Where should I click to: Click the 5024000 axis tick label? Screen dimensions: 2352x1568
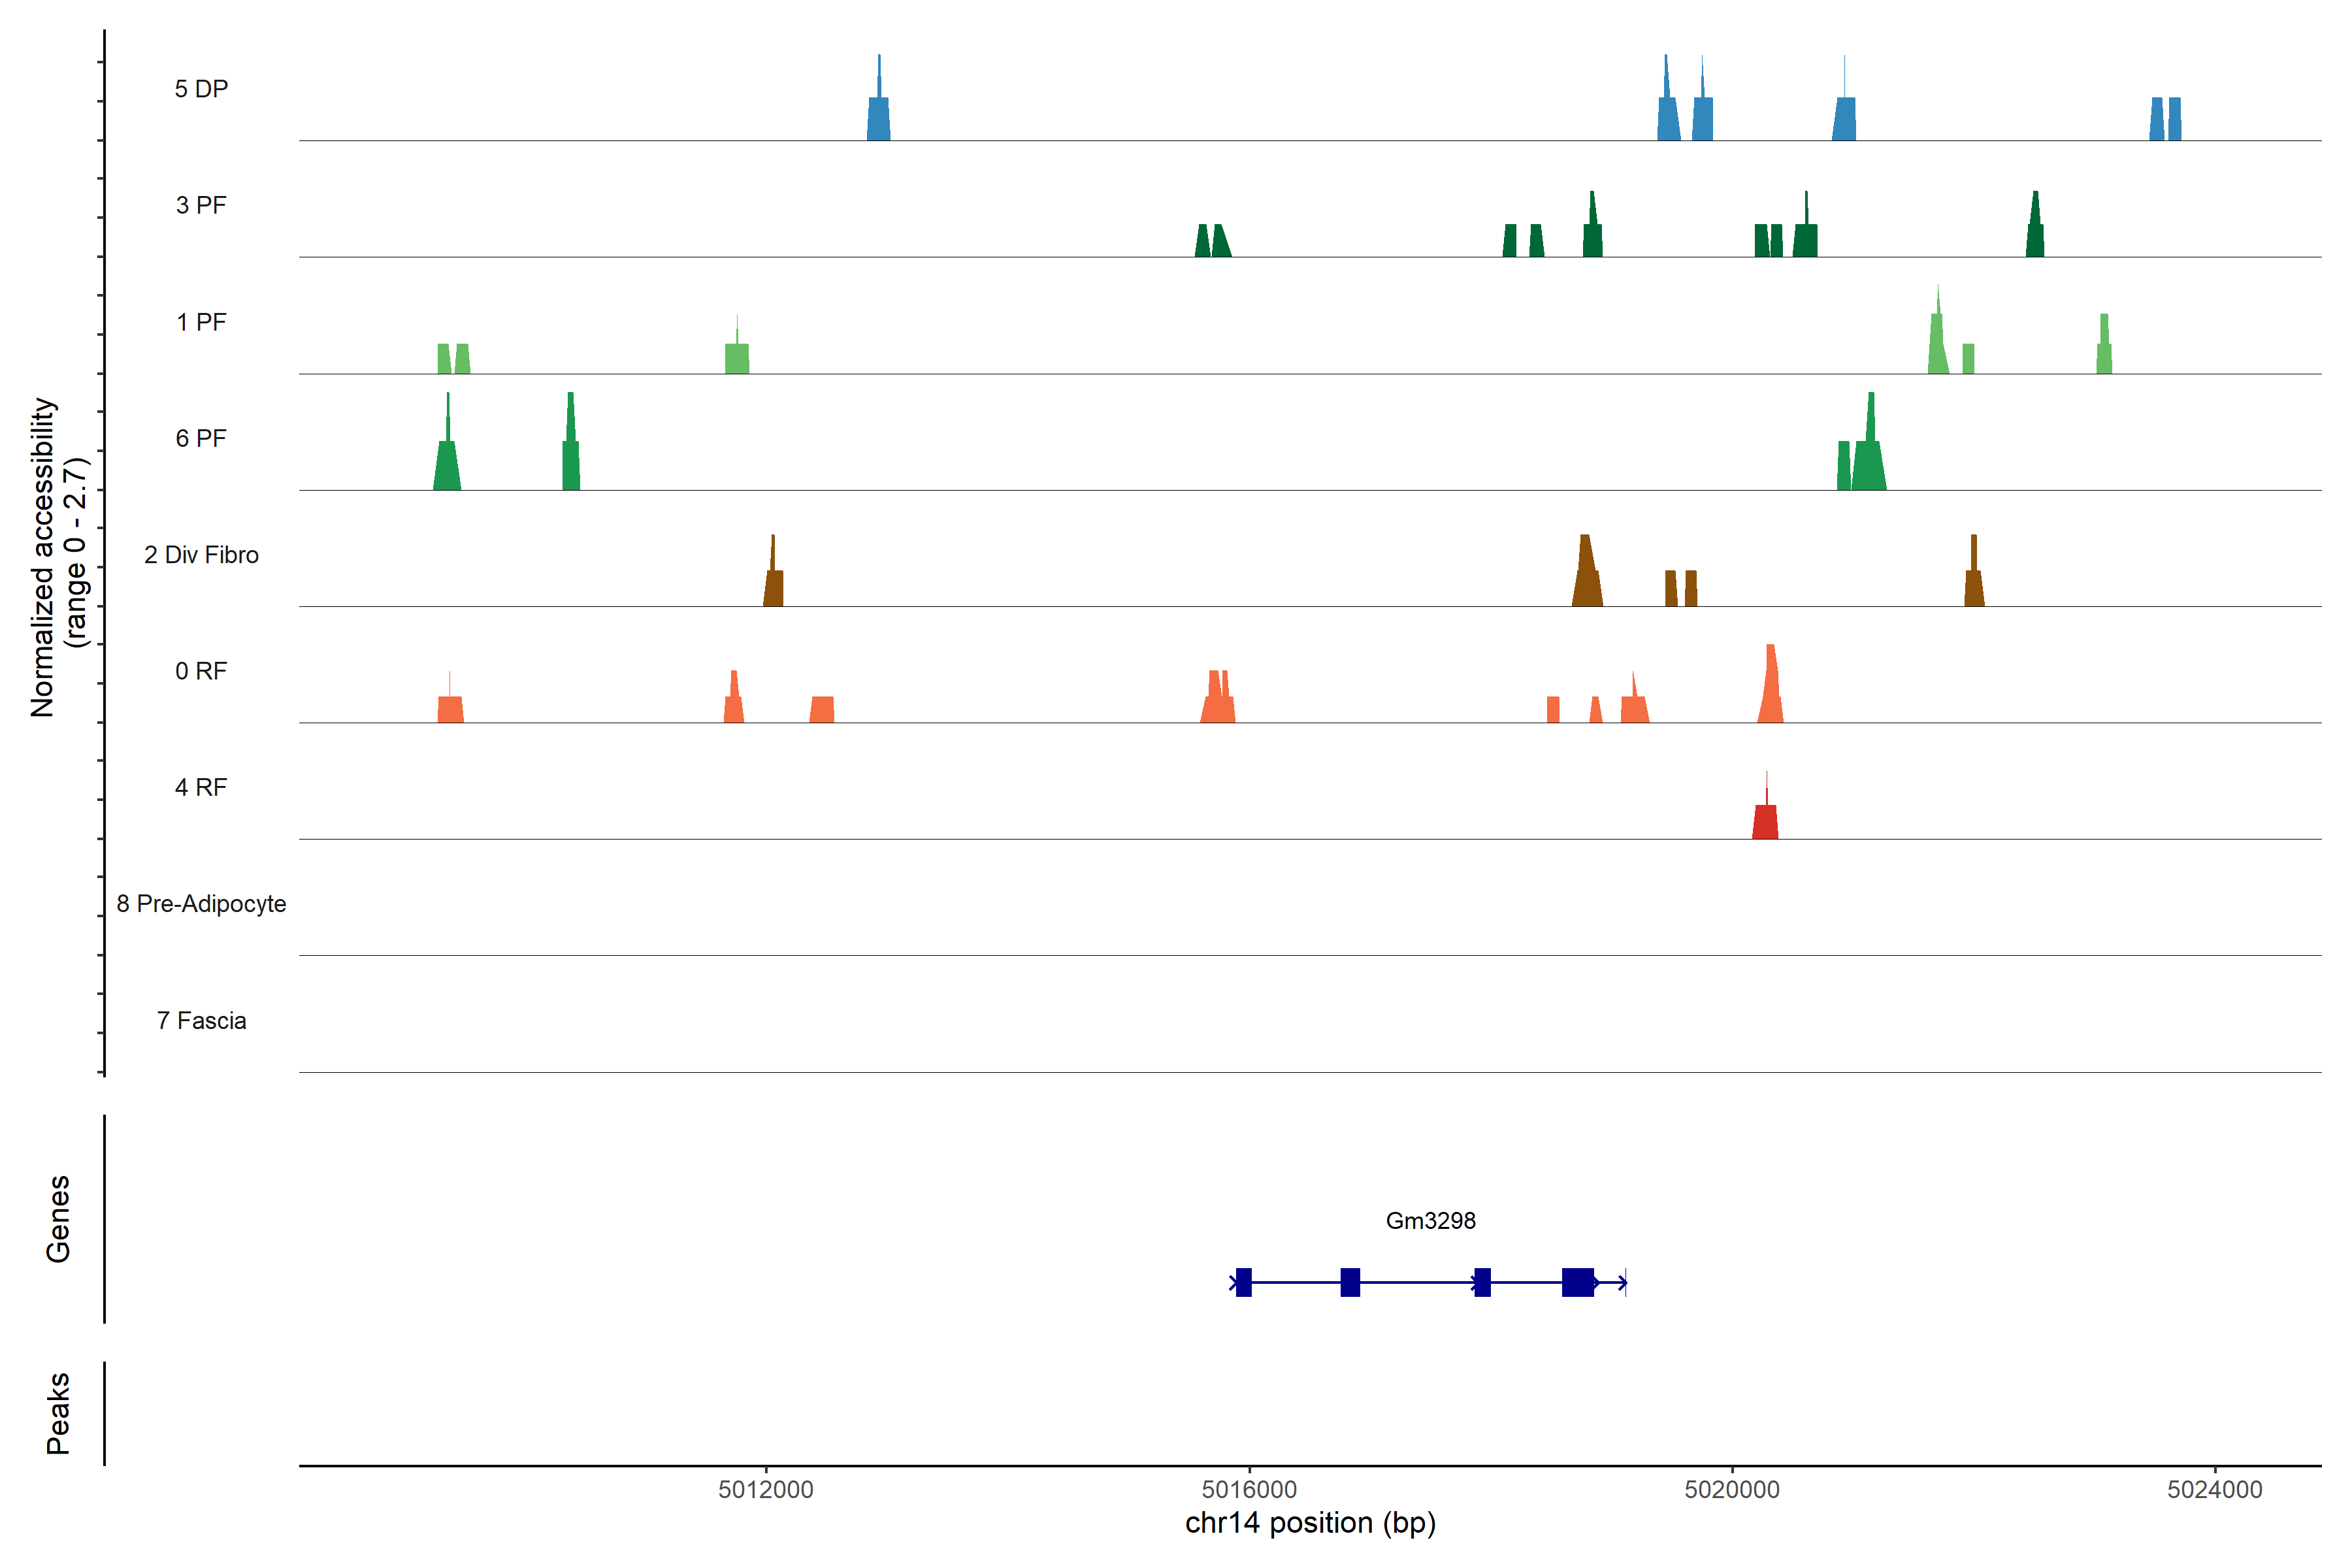2215,1489
